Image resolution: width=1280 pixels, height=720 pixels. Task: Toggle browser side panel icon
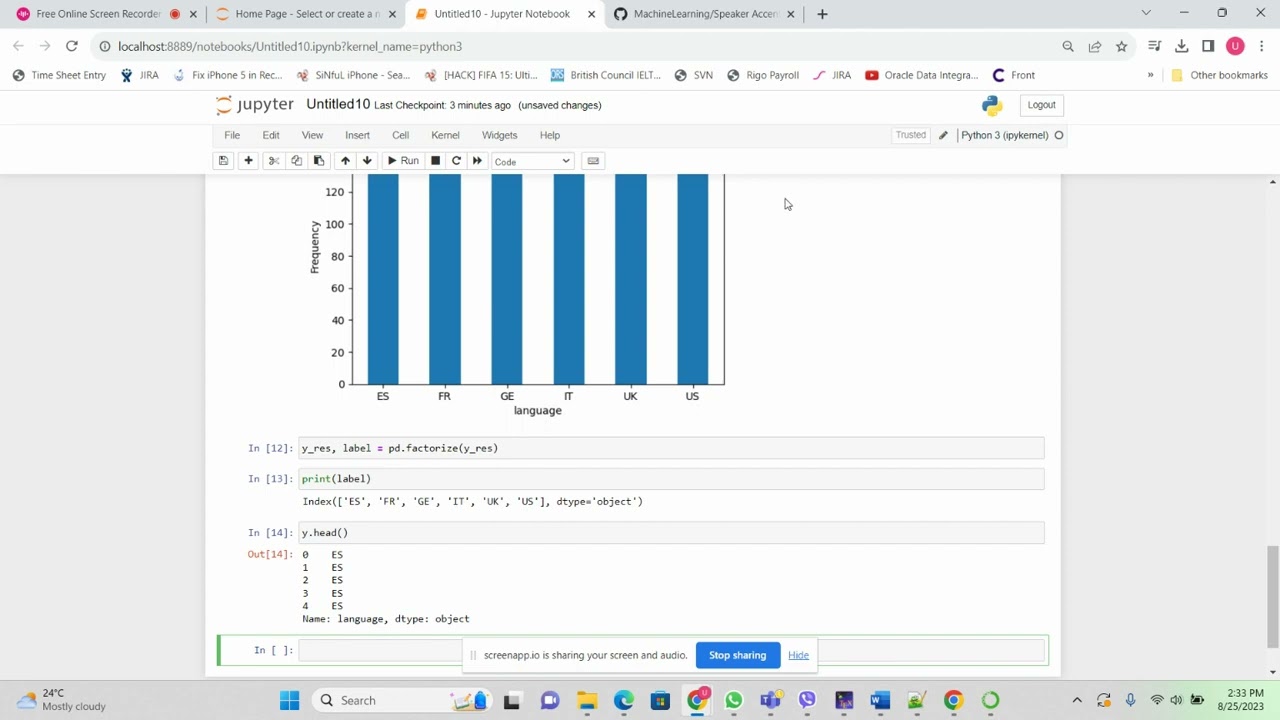tap(1208, 46)
